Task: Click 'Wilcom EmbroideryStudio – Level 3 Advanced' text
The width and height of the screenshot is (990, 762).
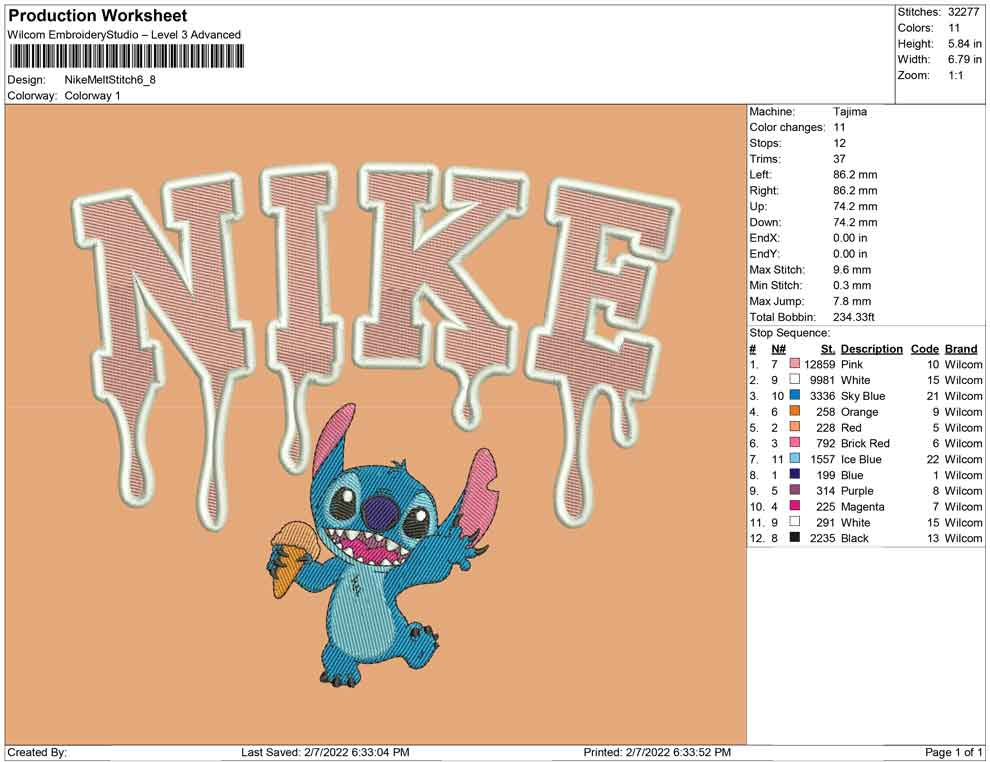Action: click(124, 35)
